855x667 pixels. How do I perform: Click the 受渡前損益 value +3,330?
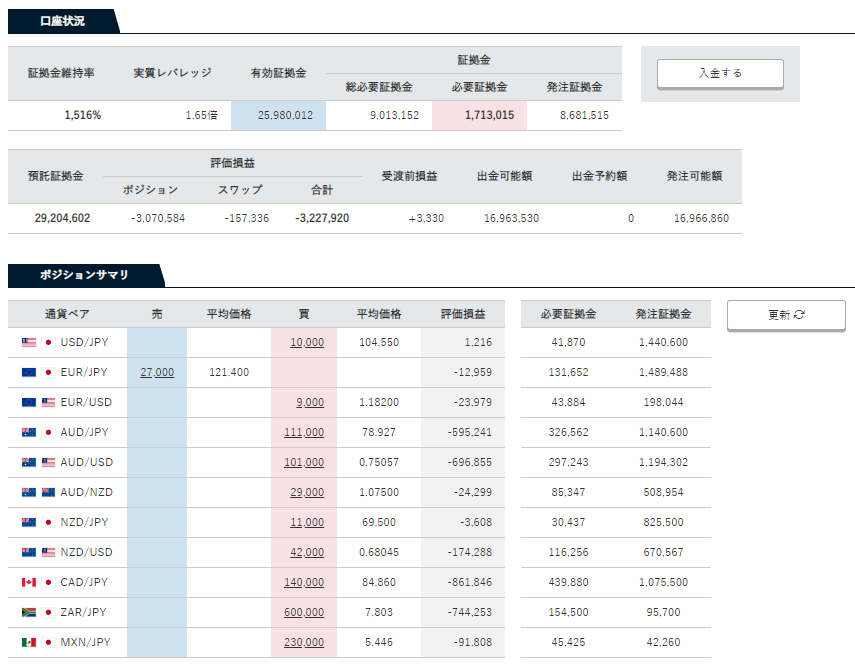click(x=426, y=218)
